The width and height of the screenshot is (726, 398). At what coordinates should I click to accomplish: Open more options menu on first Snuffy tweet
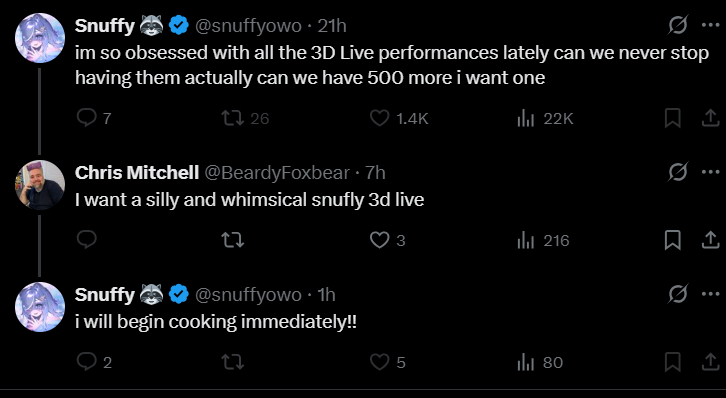coord(710,25)
